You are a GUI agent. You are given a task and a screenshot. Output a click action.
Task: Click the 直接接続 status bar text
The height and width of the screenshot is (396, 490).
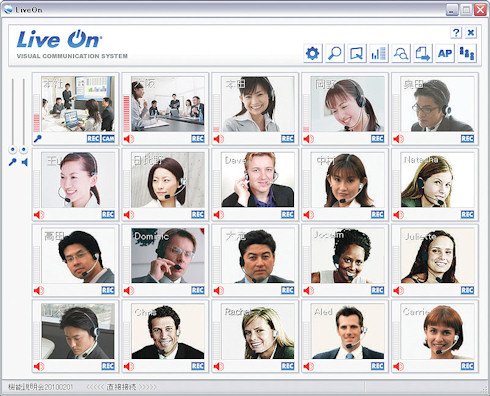122,387
